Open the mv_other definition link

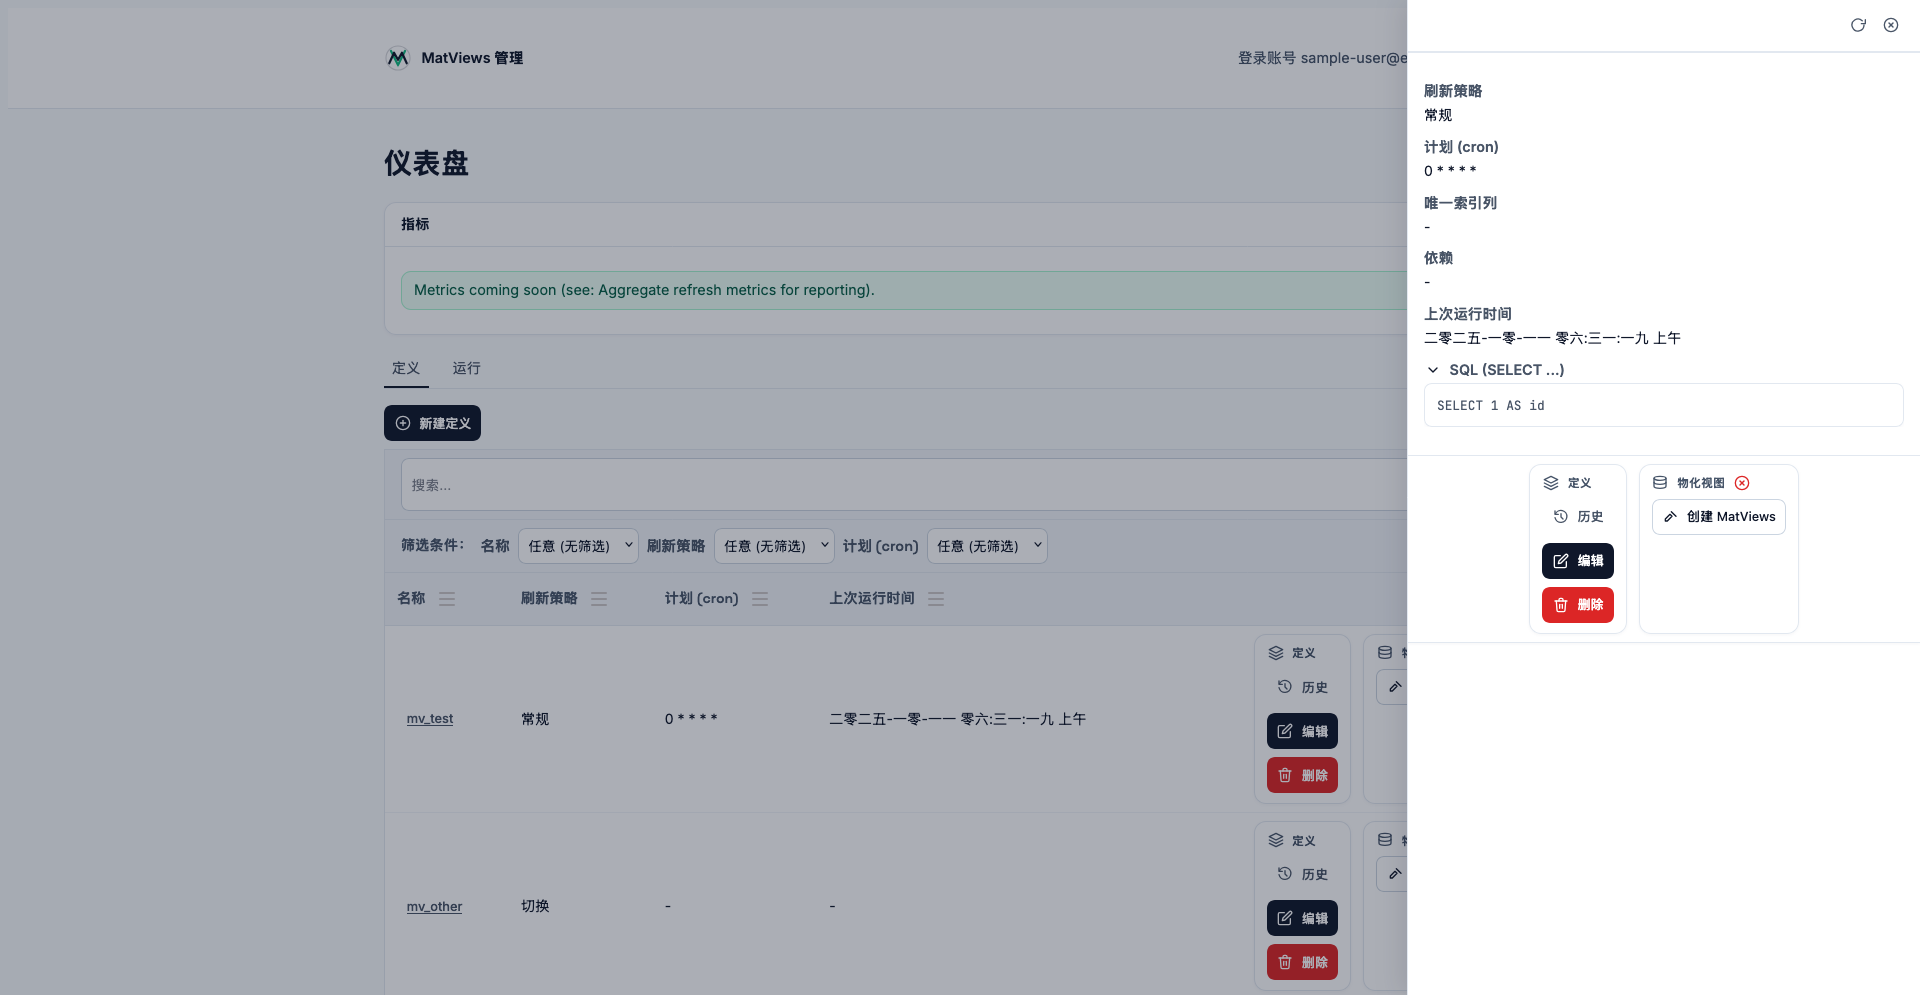(434, 907)
